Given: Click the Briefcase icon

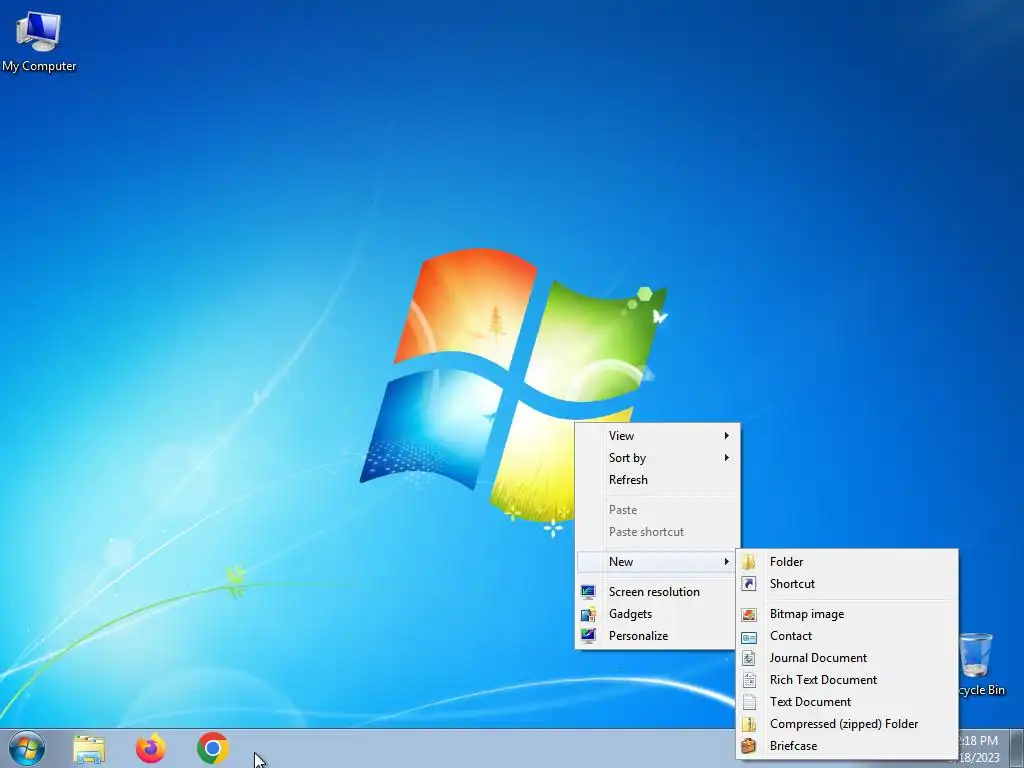Looking at the screenshot, I should [749, 746].
